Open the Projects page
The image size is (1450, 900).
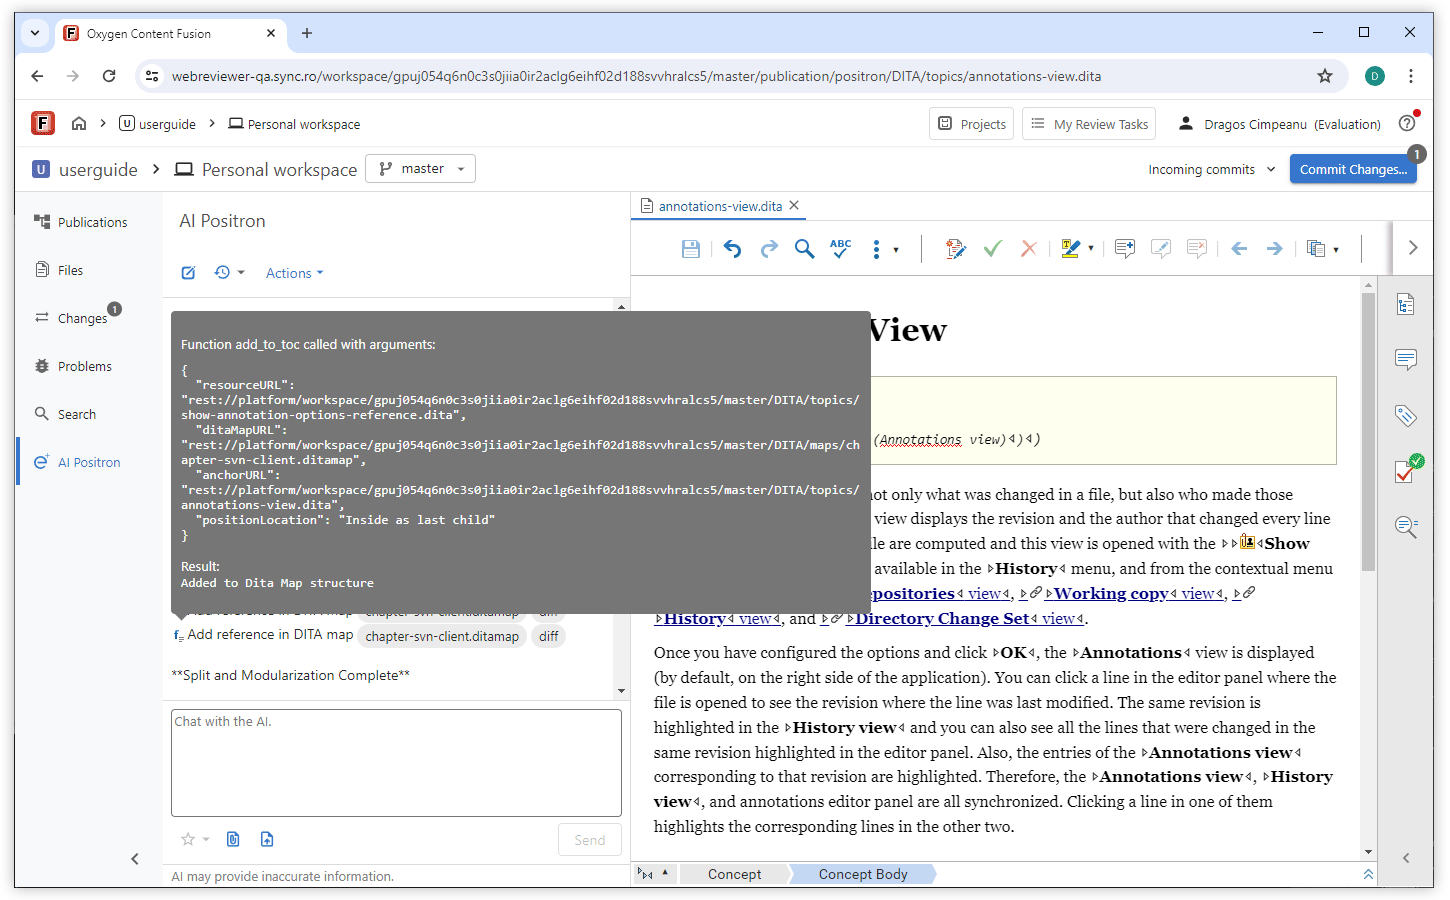(971, 124)
